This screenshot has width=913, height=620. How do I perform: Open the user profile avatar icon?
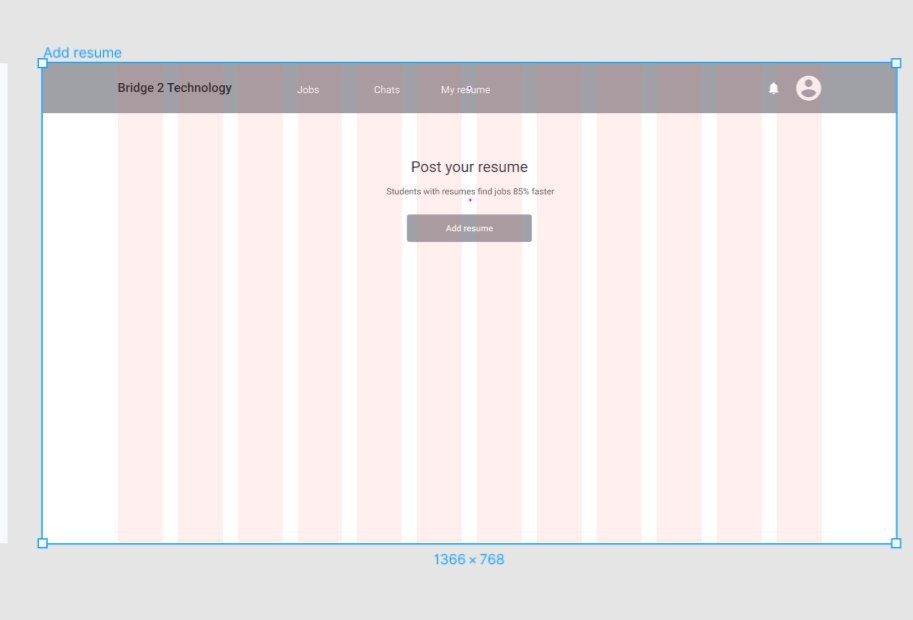click(x=808, y=88)
